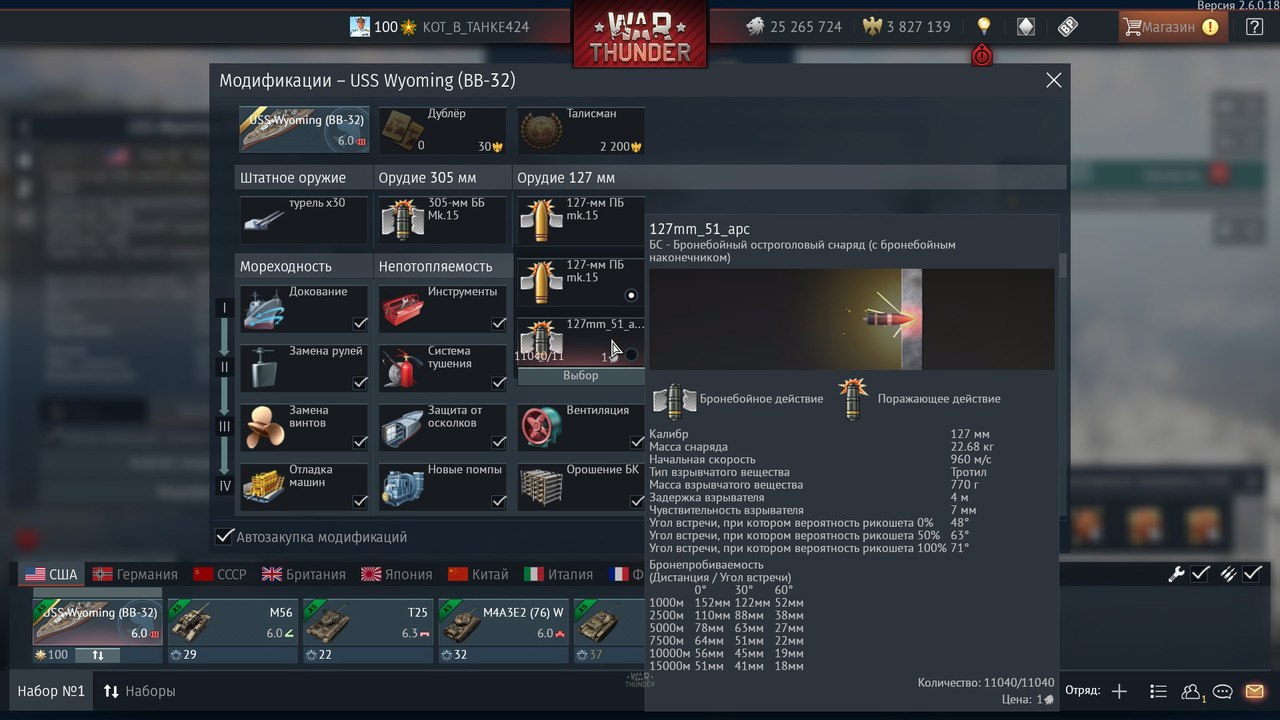Close the Модификации dialog
The image size is (1280, 720).
[x=1053, y=80]
